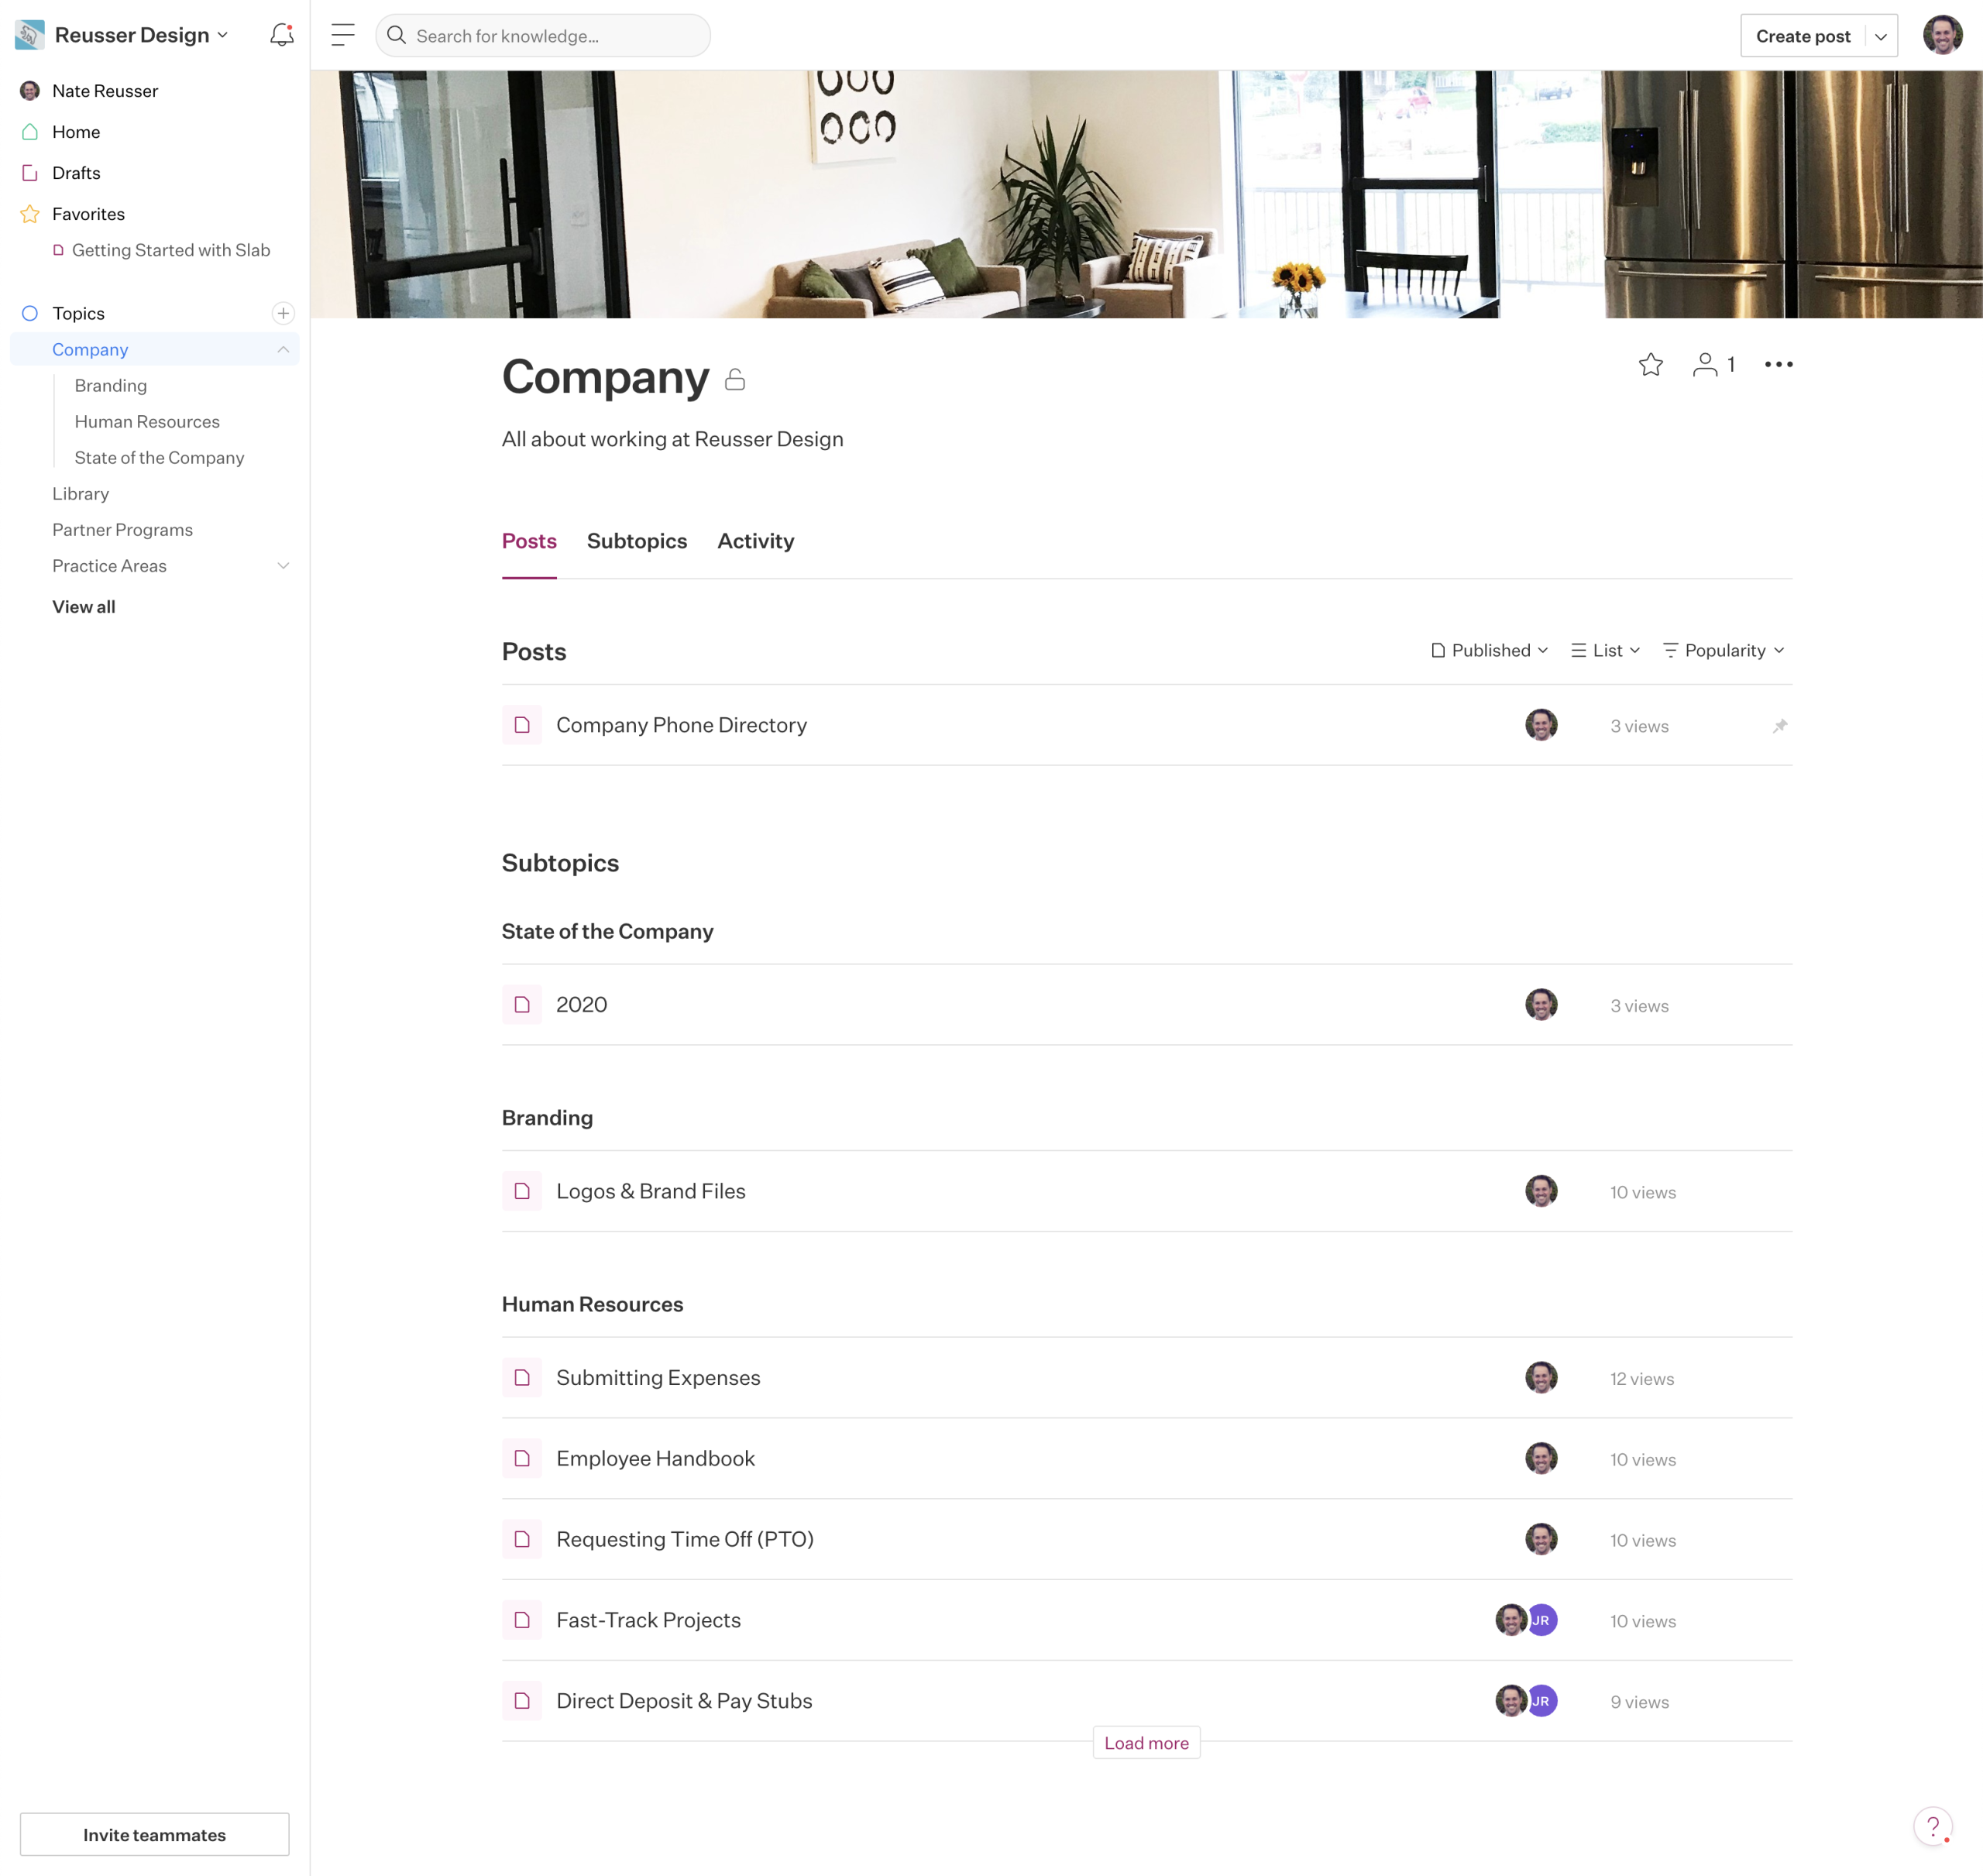The height and width of the screenshot is (1876, 1983).
Task: Click the unlock icon beside the Company title
Action: click(736, 379)
